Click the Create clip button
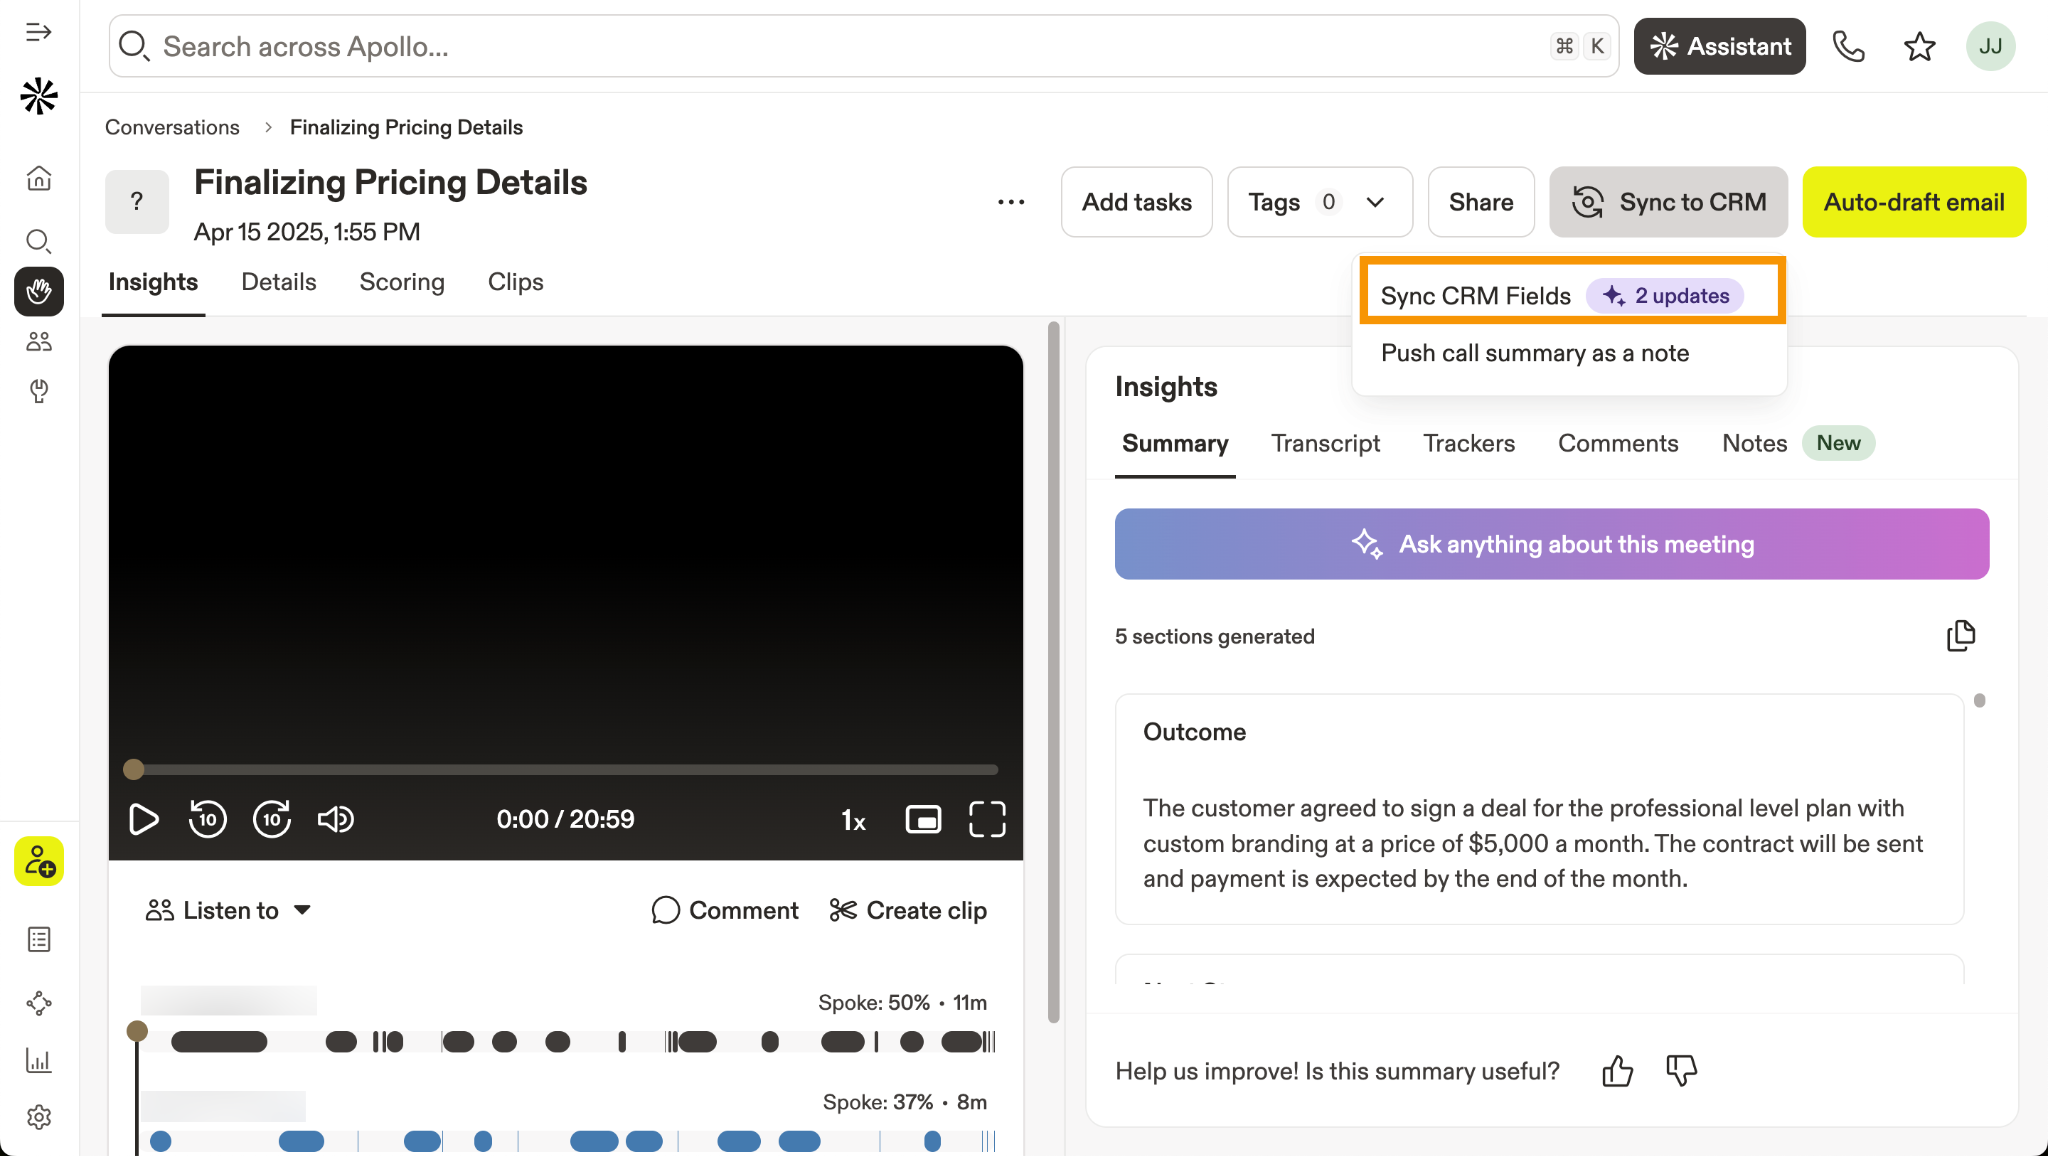2048x1156 pixels. [908, 911]
